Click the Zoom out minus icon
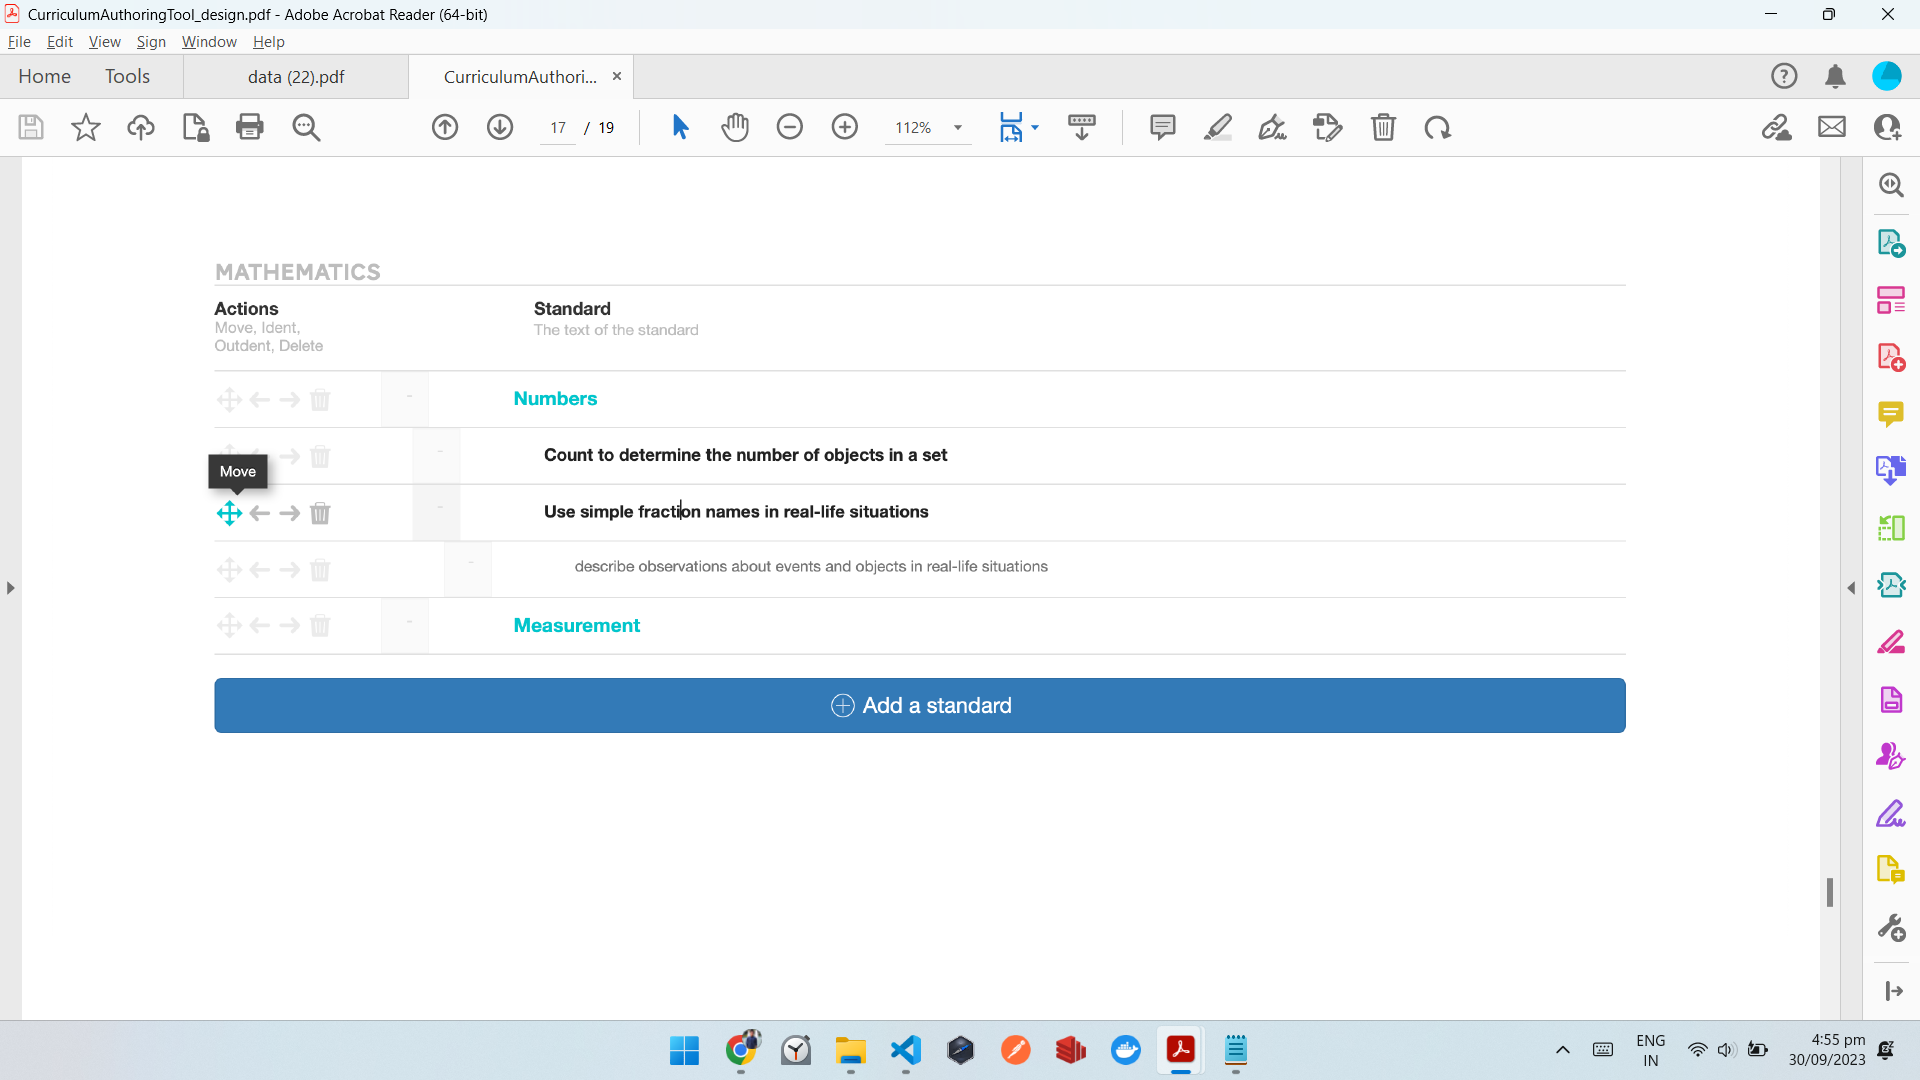1920x1080 pixels. click(x=790, y=127)
